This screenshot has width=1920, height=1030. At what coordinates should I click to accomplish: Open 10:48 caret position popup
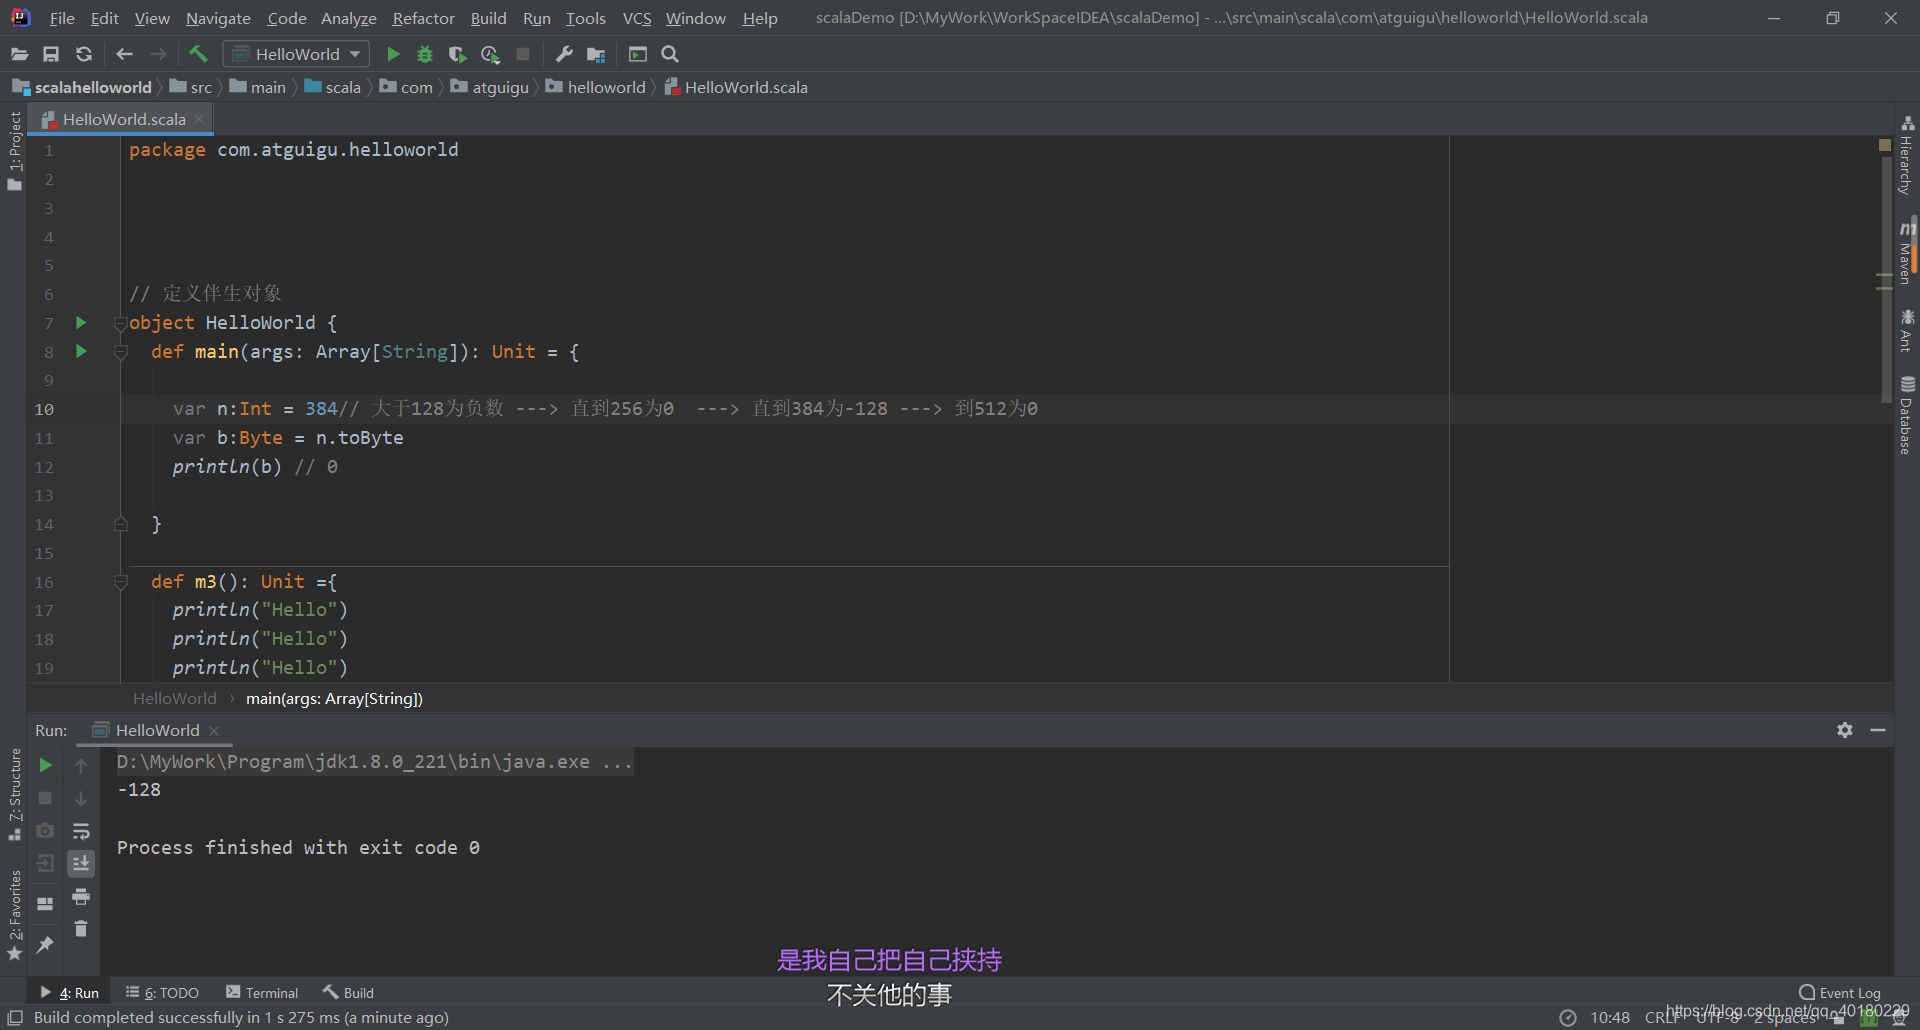1610,1018
